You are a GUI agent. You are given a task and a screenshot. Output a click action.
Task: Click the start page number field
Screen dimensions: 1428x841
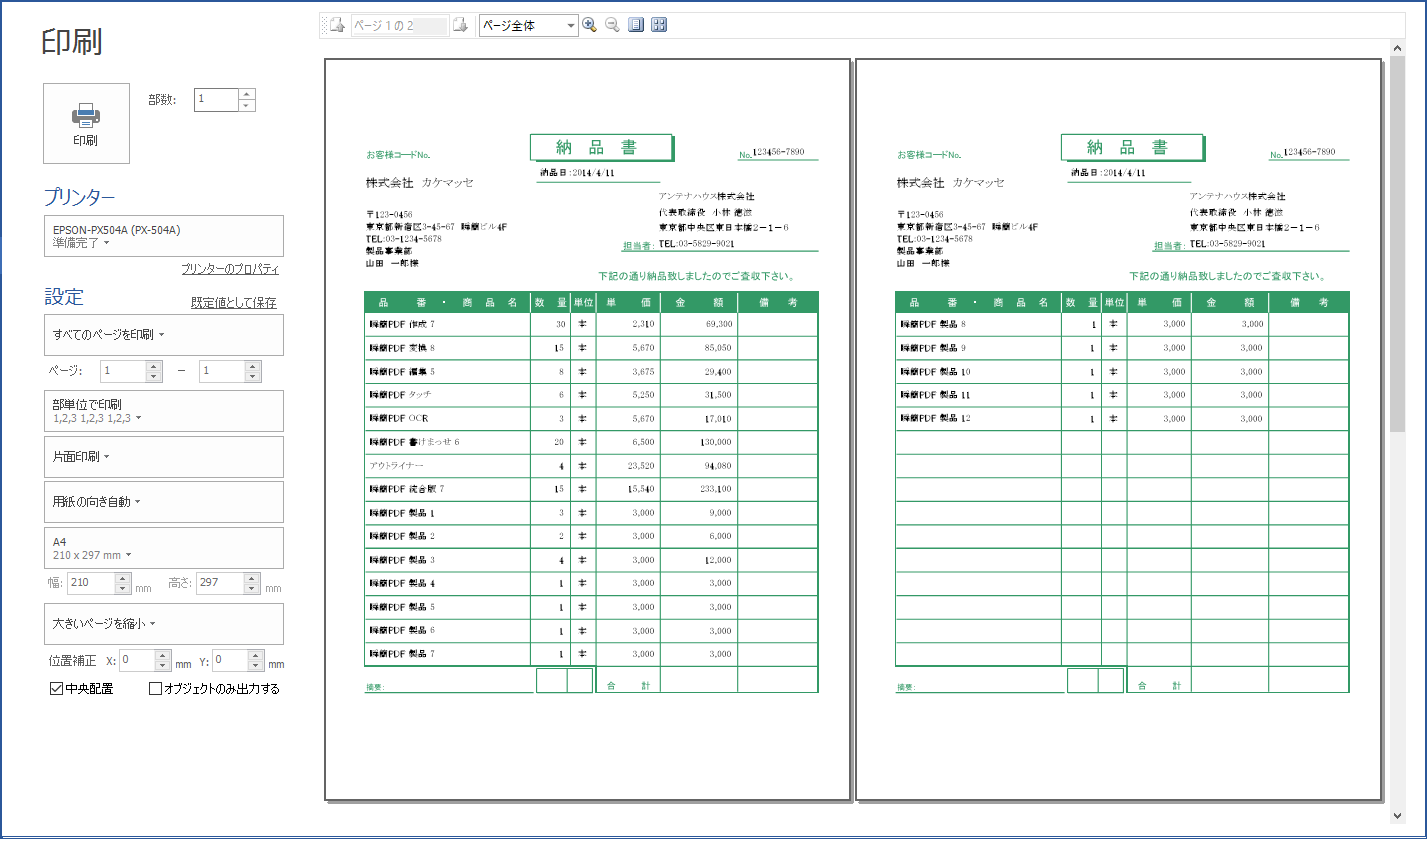click(123, 371)
